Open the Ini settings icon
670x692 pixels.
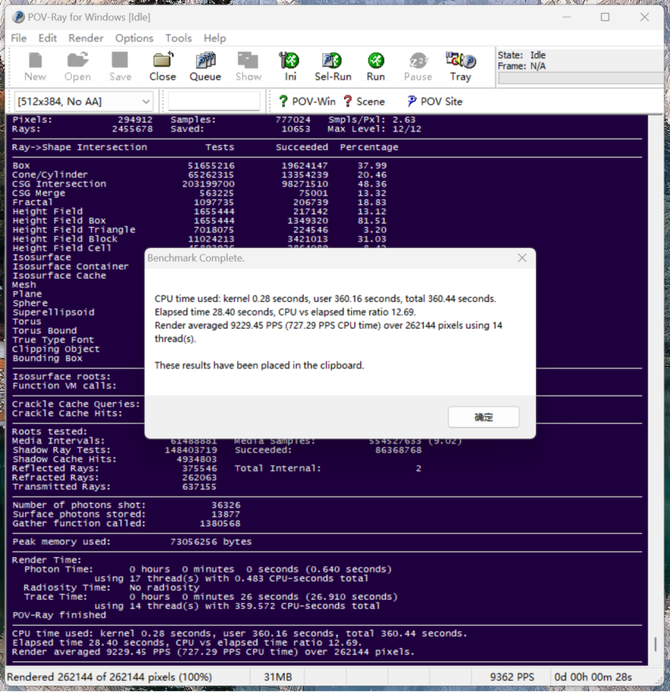coord(290,67)
